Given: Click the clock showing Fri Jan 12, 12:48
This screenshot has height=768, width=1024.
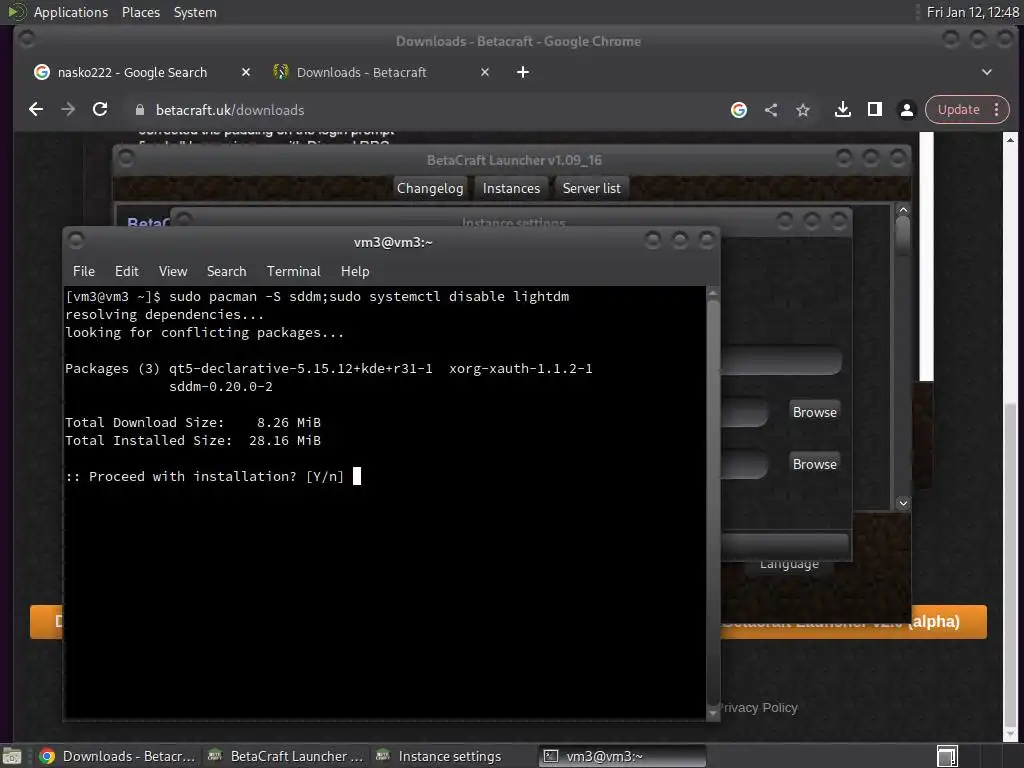Looking at the screenshot, I should [x=972, y=12].
